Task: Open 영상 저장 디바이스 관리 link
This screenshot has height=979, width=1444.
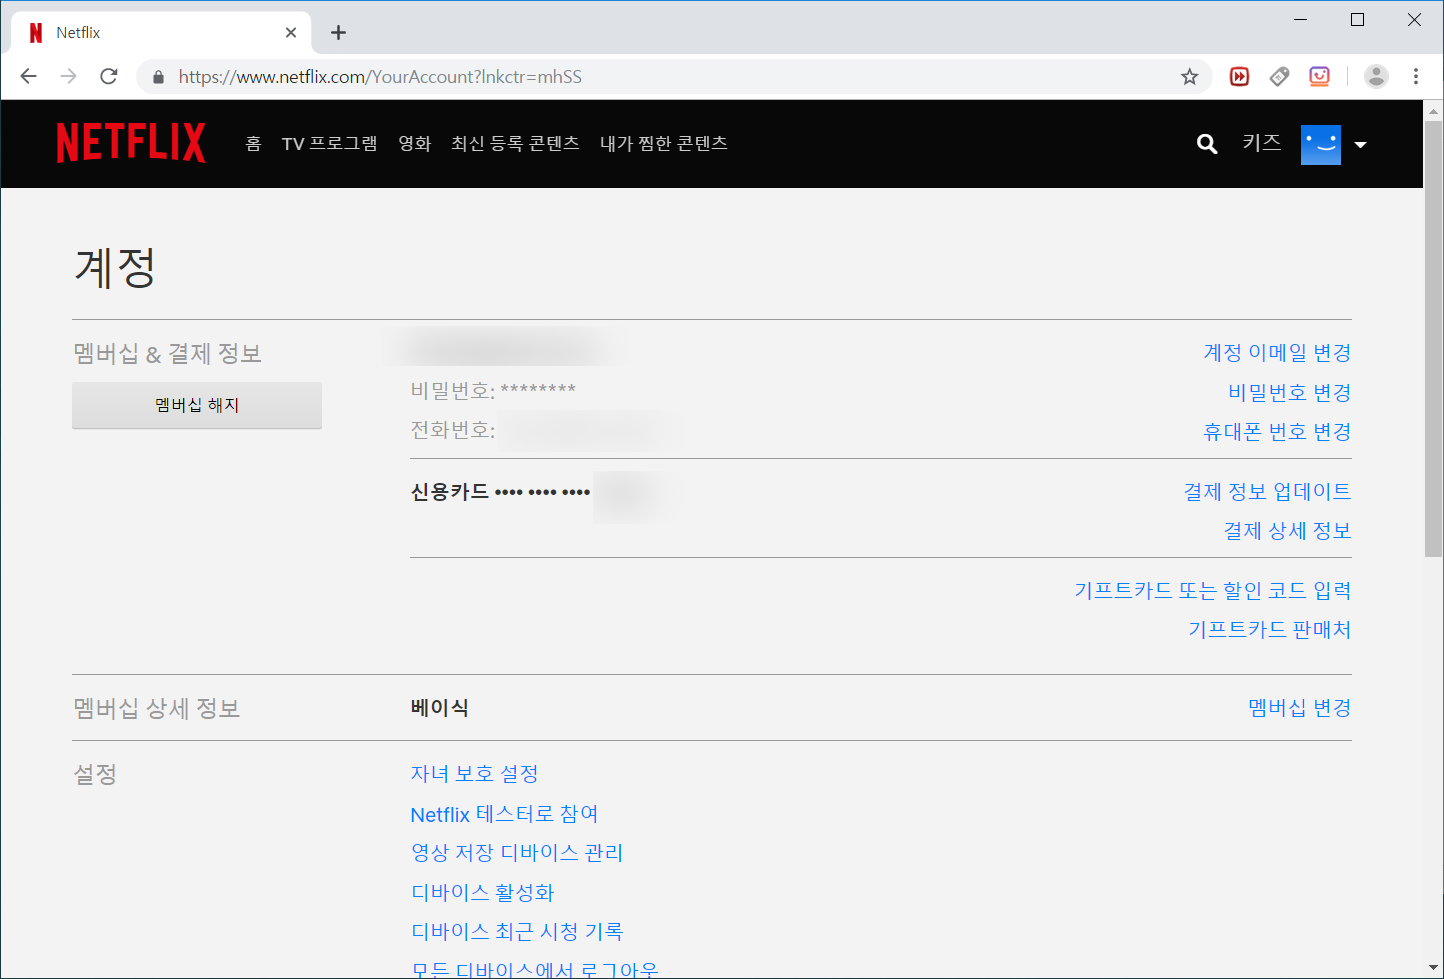Action: (x=517, y=853)
